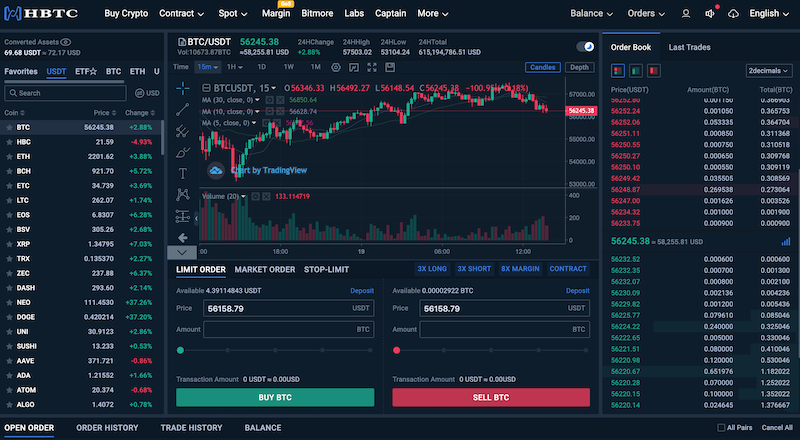Toggle the dark mode switch
The width and height of the screenshot is (800, 440).
click(585, 46)
